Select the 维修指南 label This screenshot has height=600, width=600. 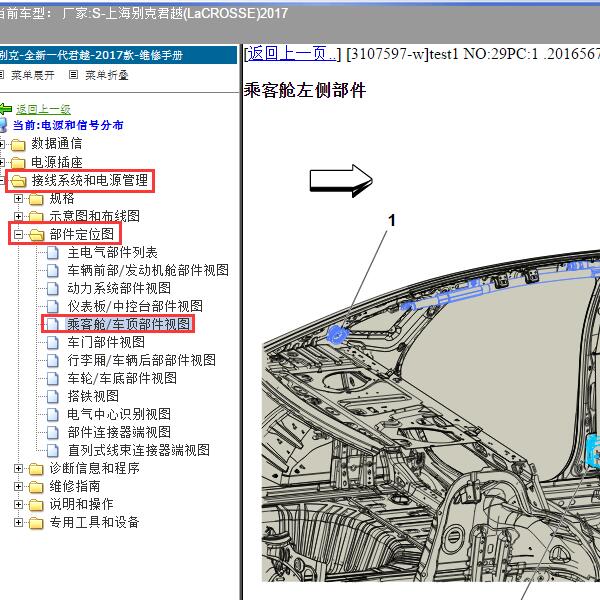click(x=75, y=486)
